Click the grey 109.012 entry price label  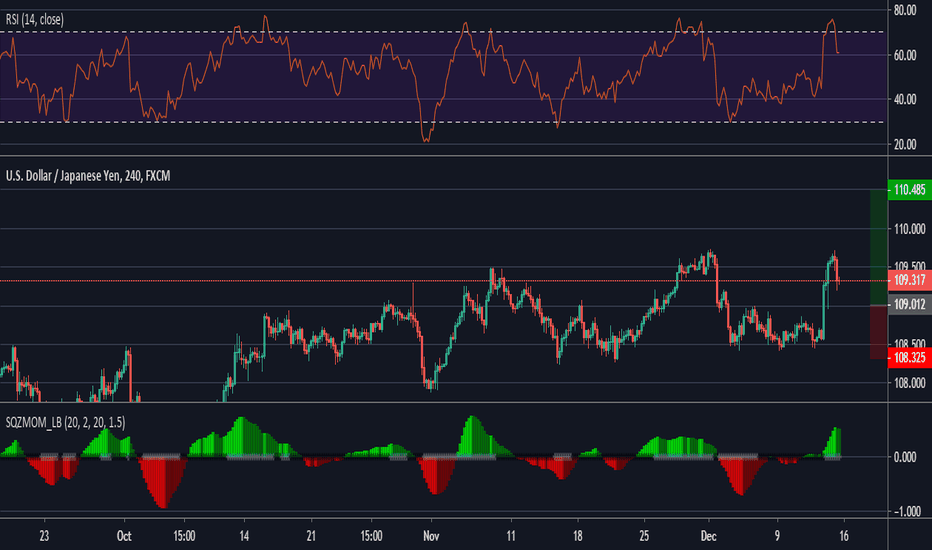[x=909, y=305]
